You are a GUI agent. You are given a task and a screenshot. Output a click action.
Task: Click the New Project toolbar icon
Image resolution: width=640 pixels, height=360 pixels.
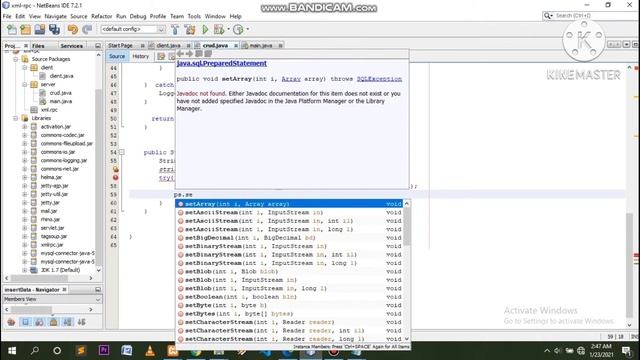click(x=25, y=29)
